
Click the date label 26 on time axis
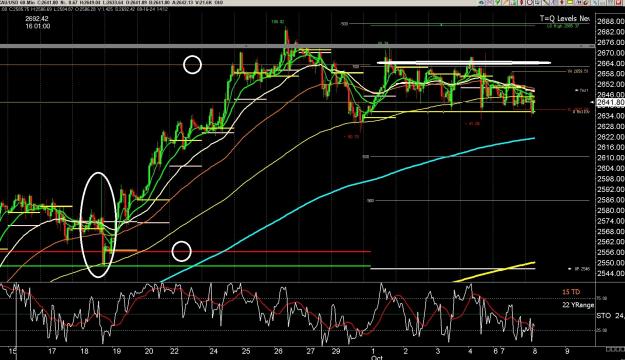click(278, 352)
